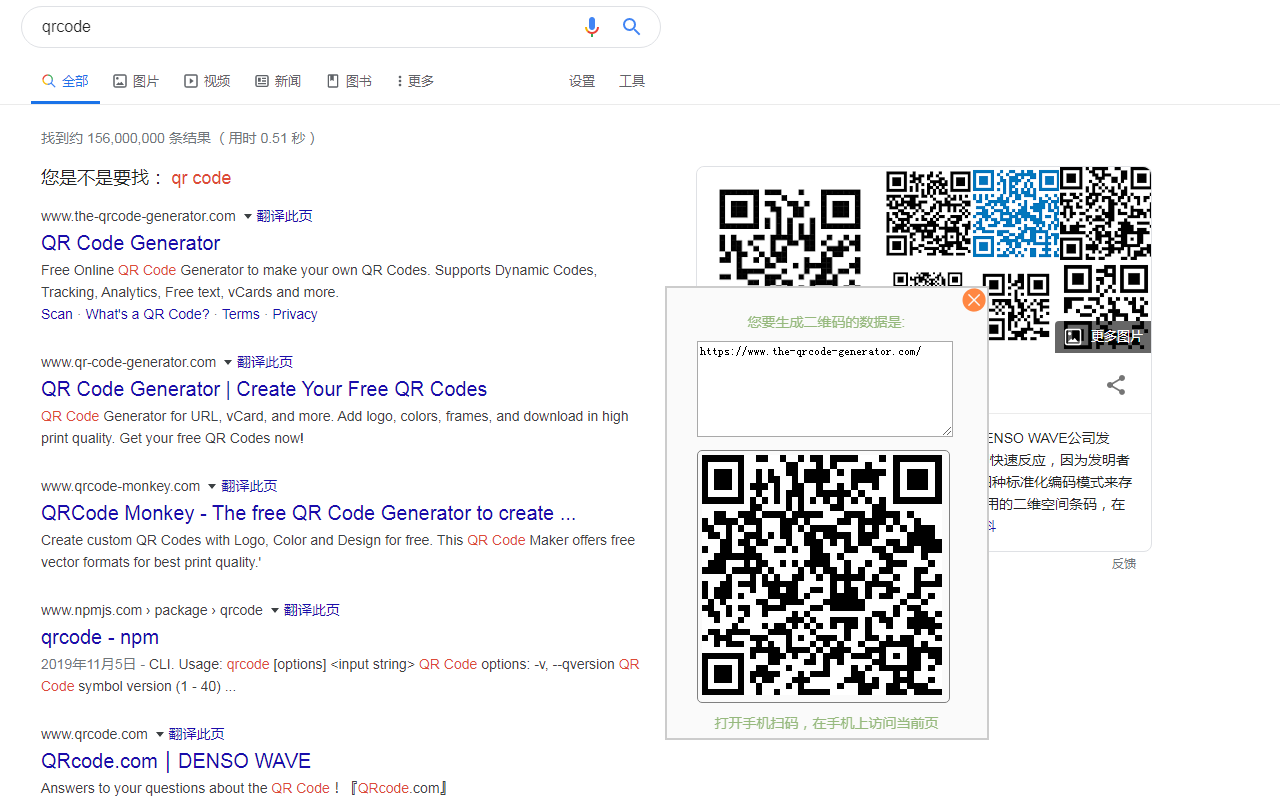Switch to the 图书 books tab
The image size is (1280, 800).
coord(349,81)
